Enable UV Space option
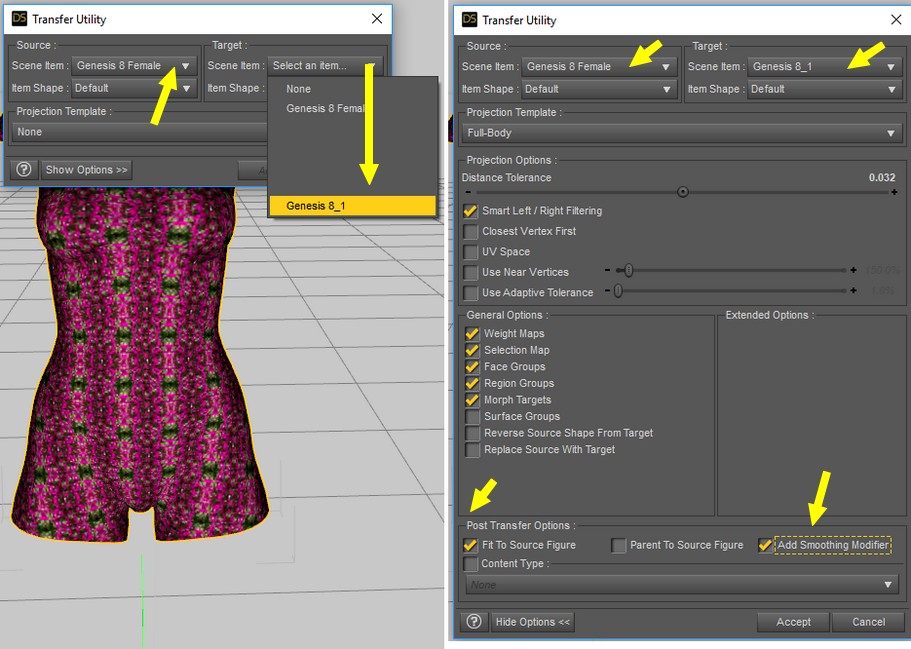Screen dimensions: 911x649 [x=470, y=252]
